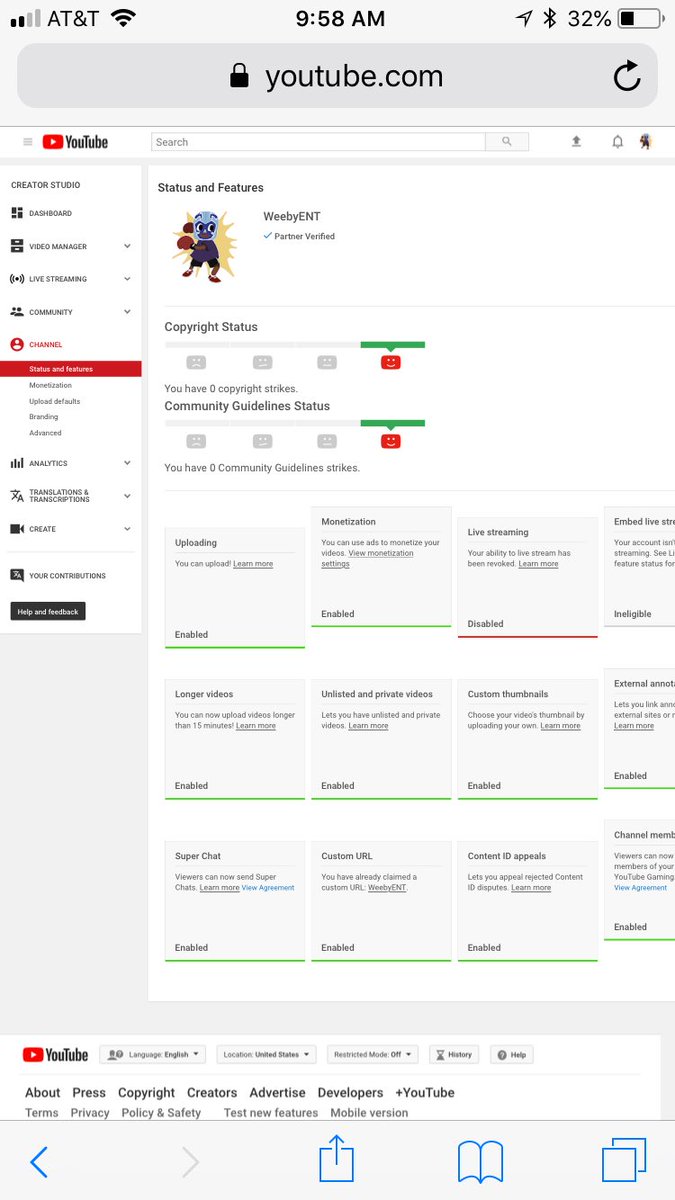Viewport: 675px width, 1200px height.
Task: Reload the page in Safari
Action: [627, 76]
